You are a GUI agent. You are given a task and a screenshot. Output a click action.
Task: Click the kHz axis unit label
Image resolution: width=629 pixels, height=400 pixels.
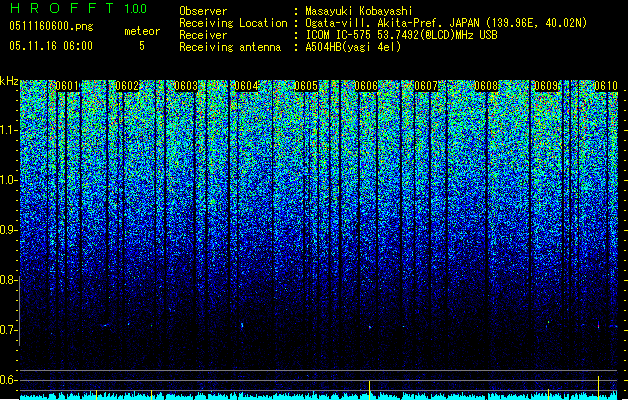pos(9,81)
